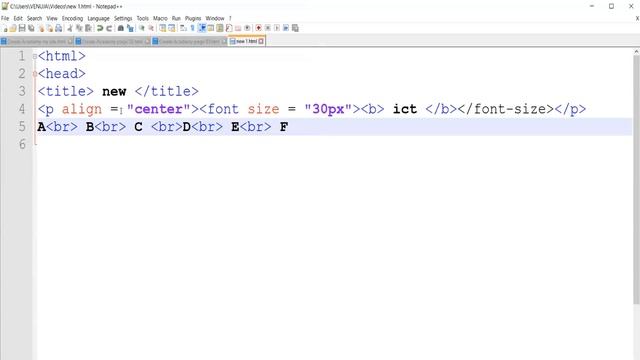Toggle word wrap in toolbar

coord(183,28)
